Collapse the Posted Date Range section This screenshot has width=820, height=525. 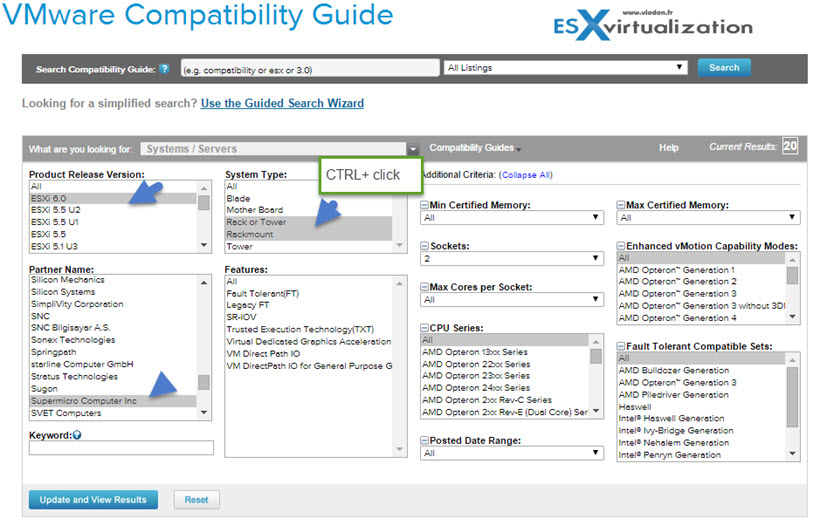[x=425, y=440]
